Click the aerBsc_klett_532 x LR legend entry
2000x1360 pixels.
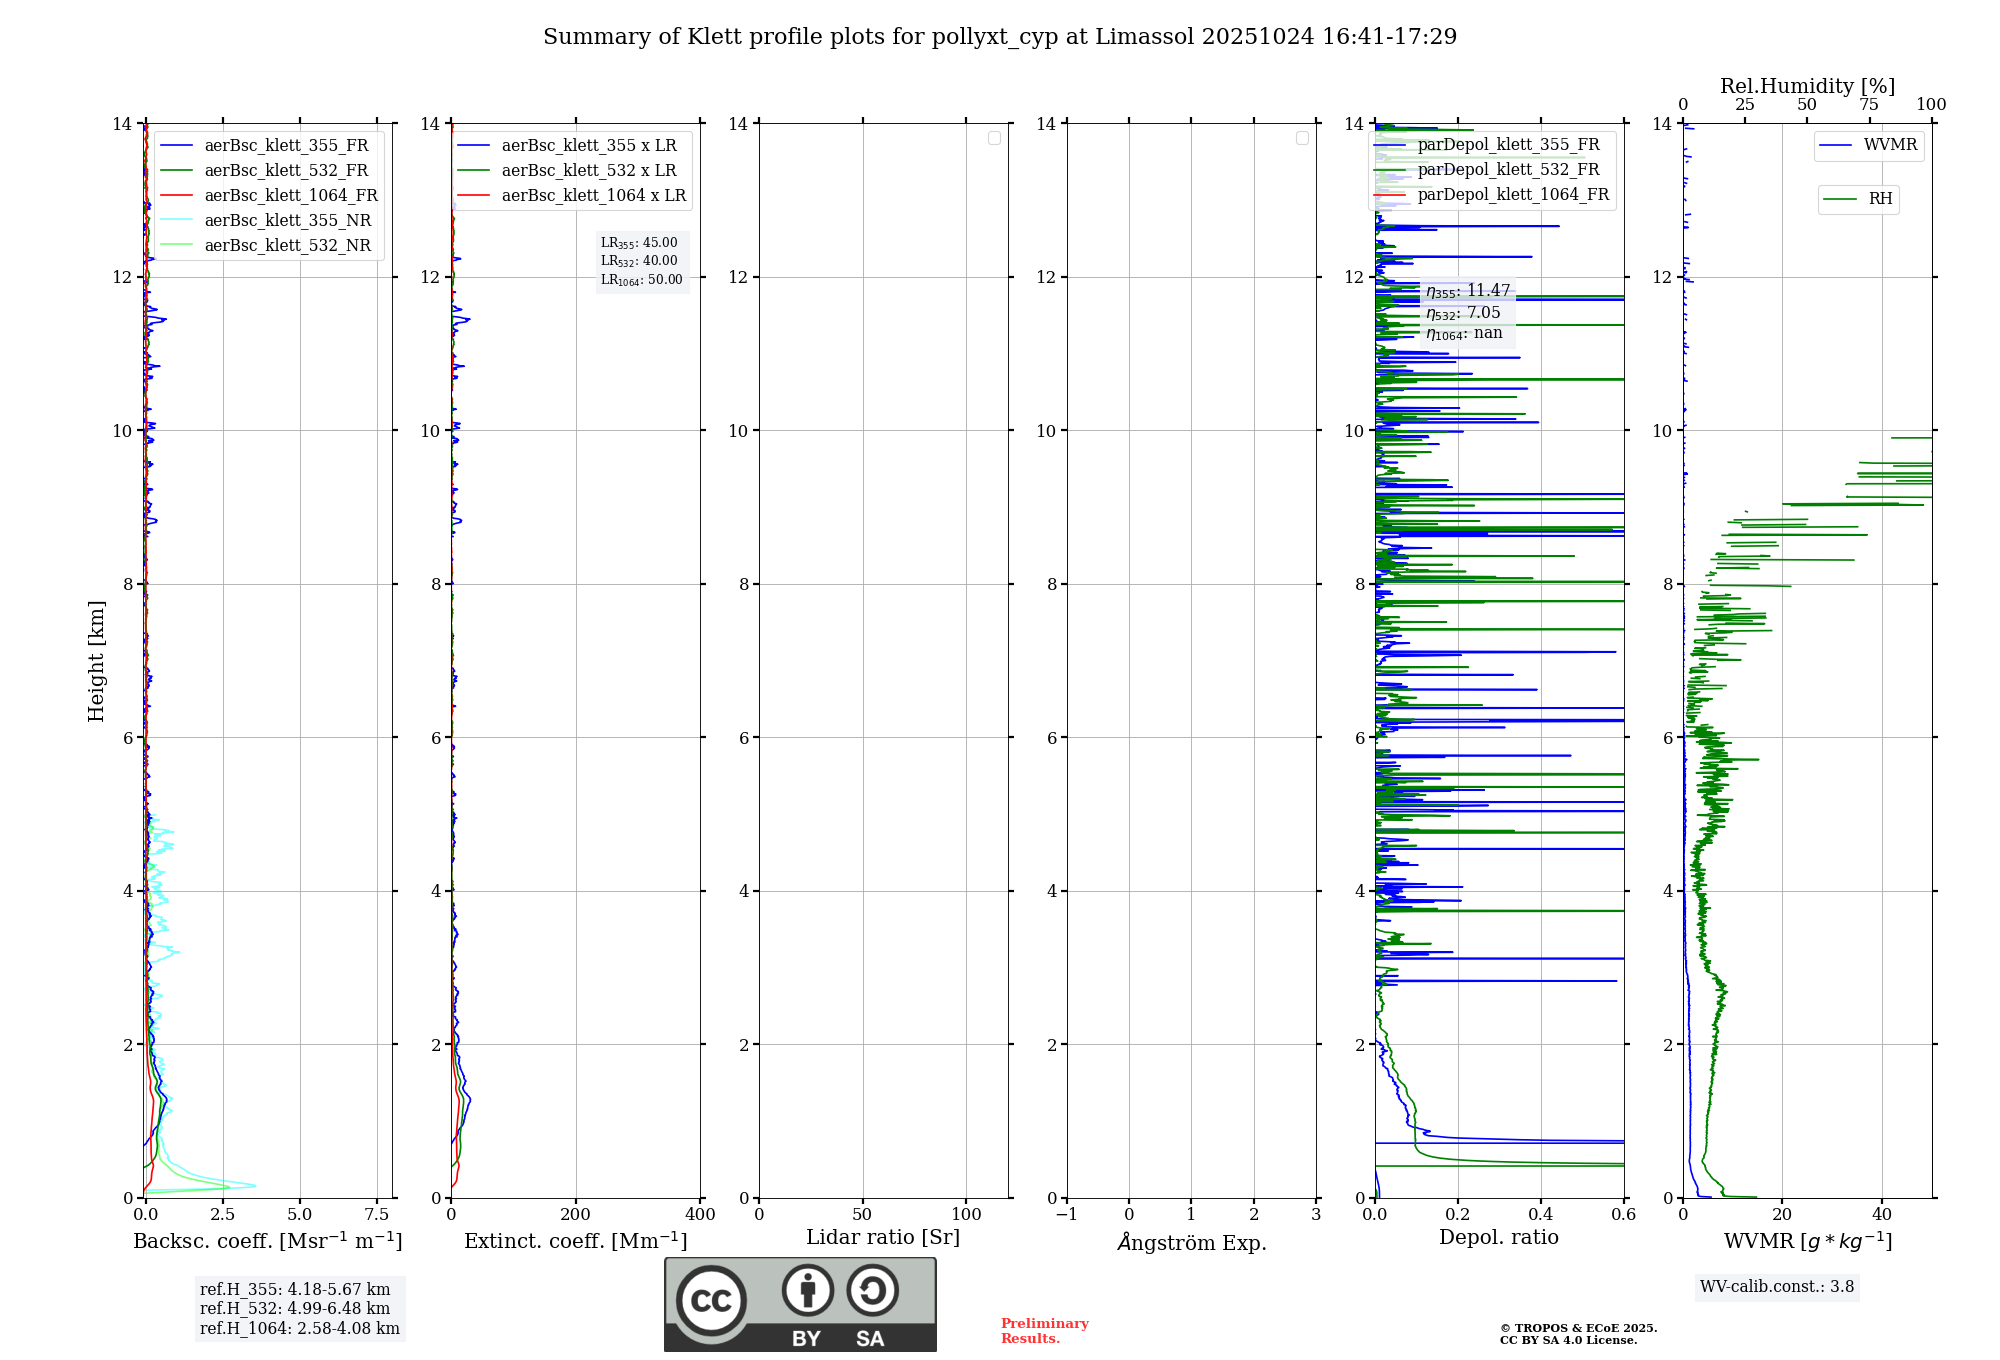pos(588,171)
